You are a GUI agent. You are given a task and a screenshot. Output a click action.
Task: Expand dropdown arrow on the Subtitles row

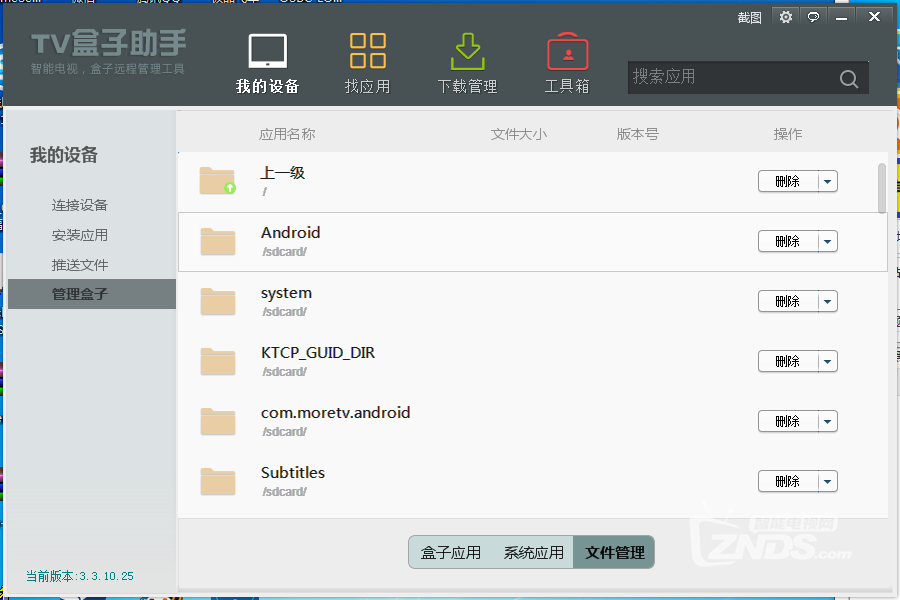[x=828, y=481]
